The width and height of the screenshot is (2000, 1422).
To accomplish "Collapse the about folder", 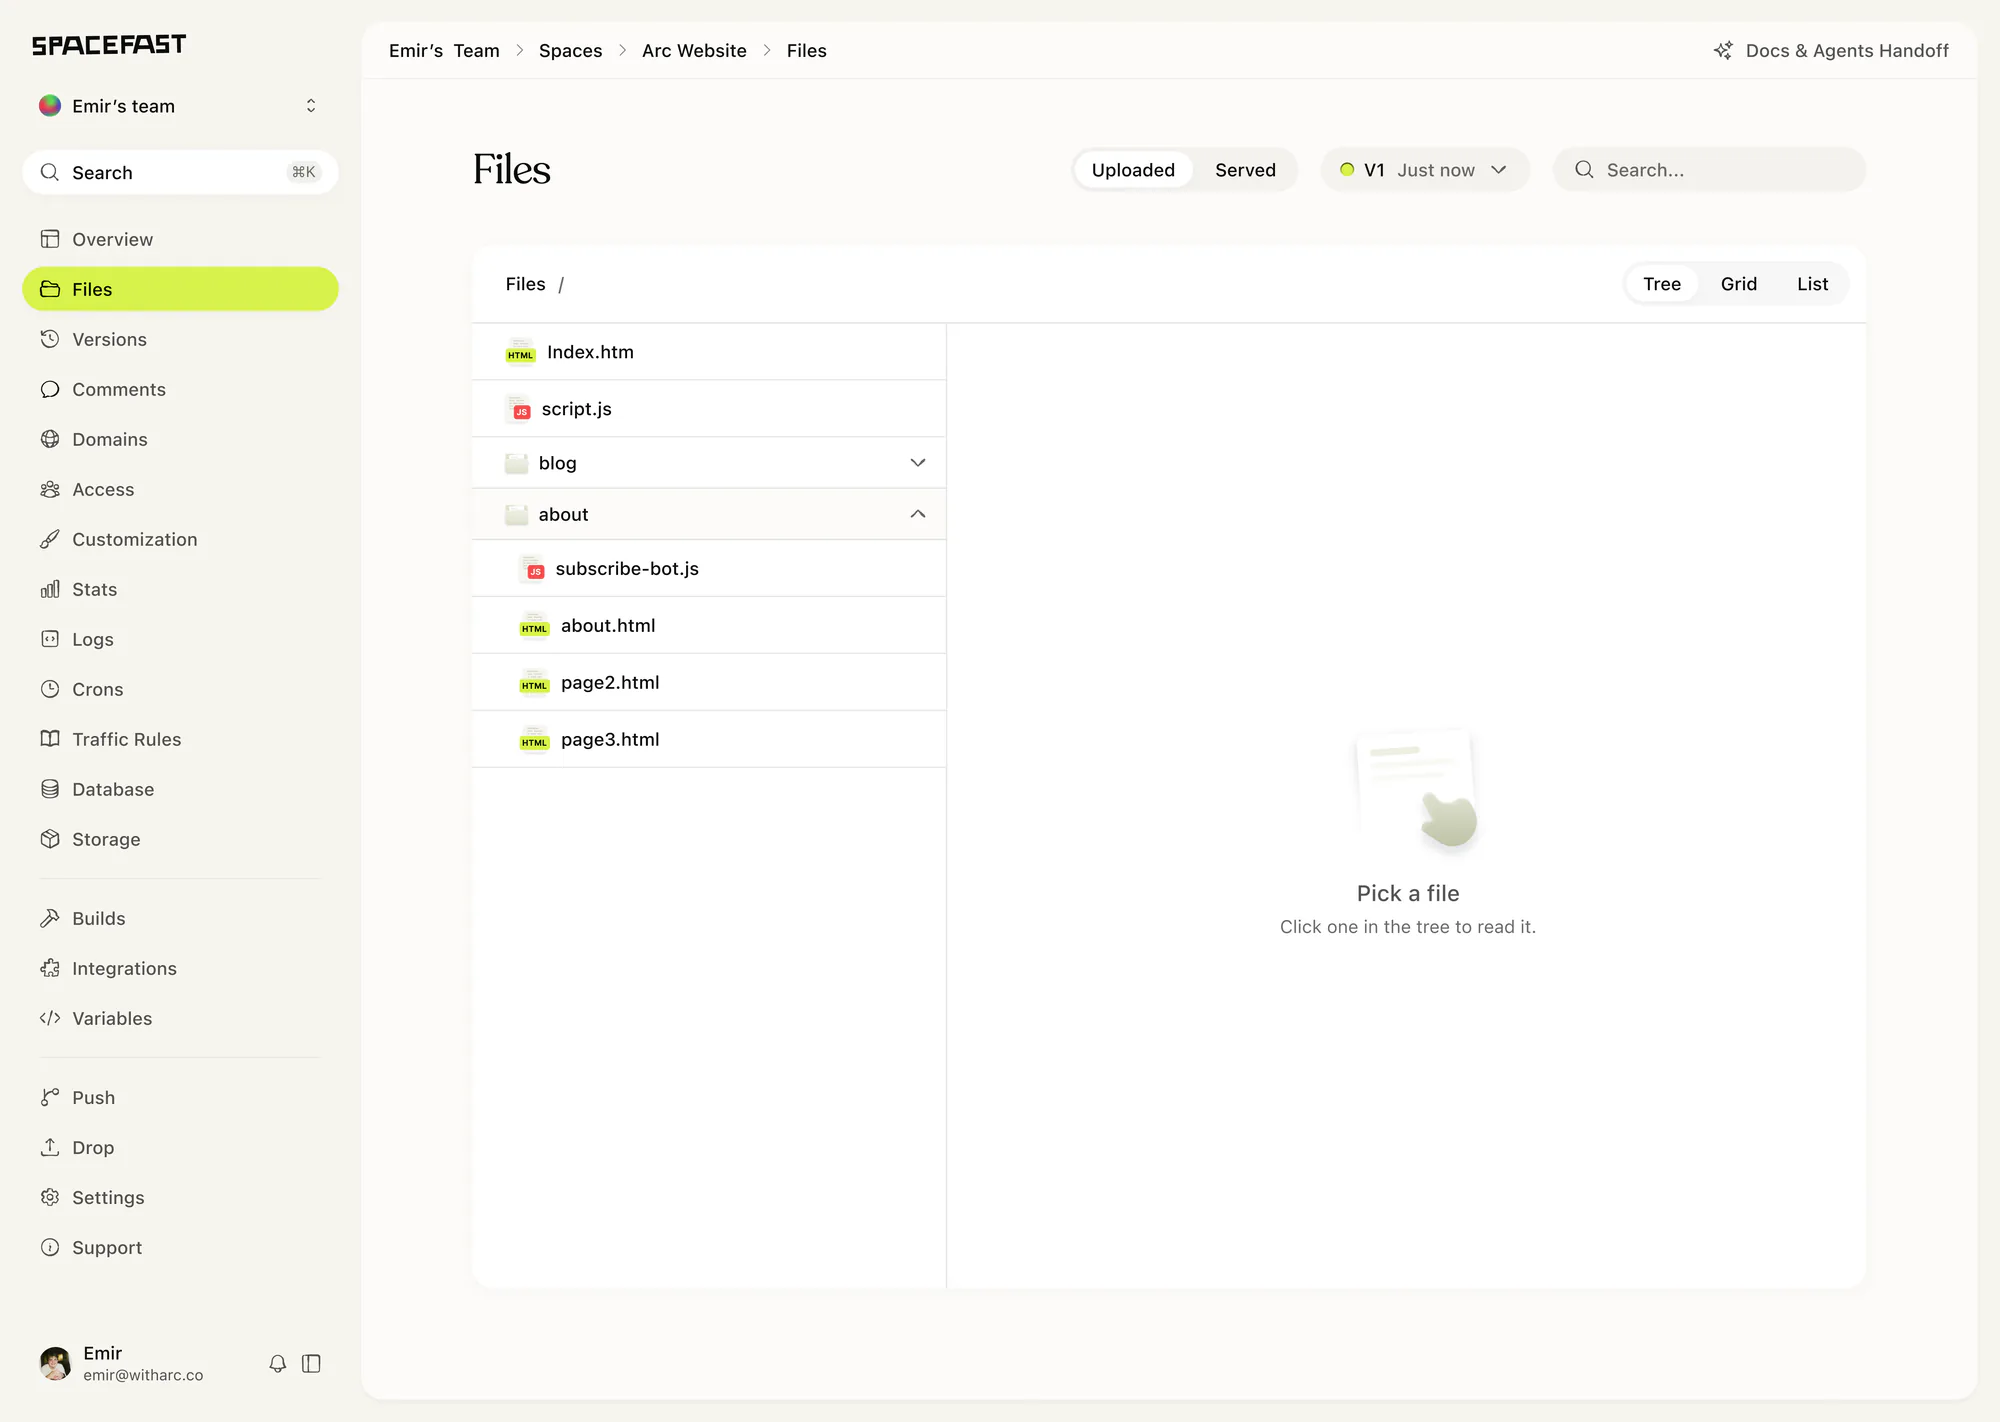I will pyautogui.click(x=709, y=514).
